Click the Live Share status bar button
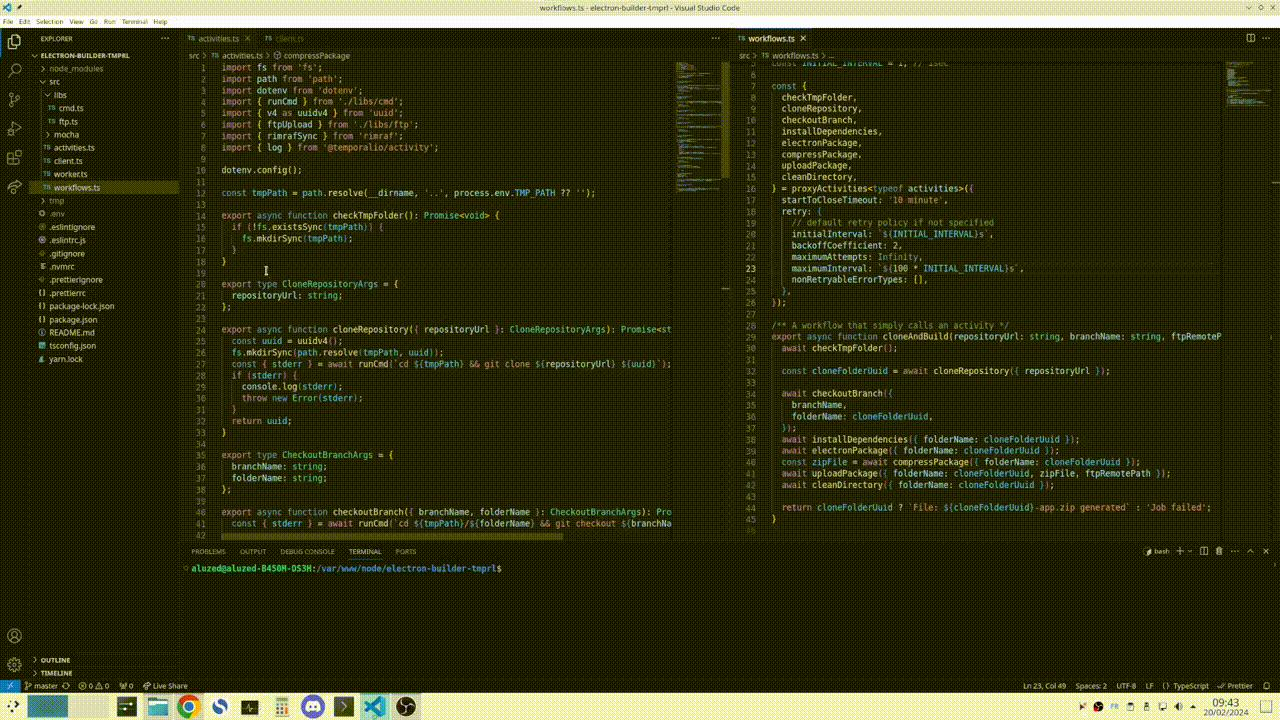The height and width of the screenshot is (720, 1280). pyautogui.click(x=164, y=686)
